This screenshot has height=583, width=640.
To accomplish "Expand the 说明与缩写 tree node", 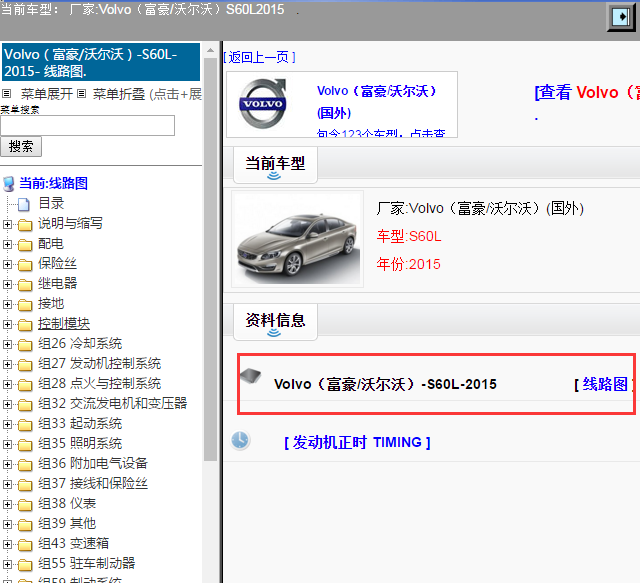I will click(x=7, y=224).
